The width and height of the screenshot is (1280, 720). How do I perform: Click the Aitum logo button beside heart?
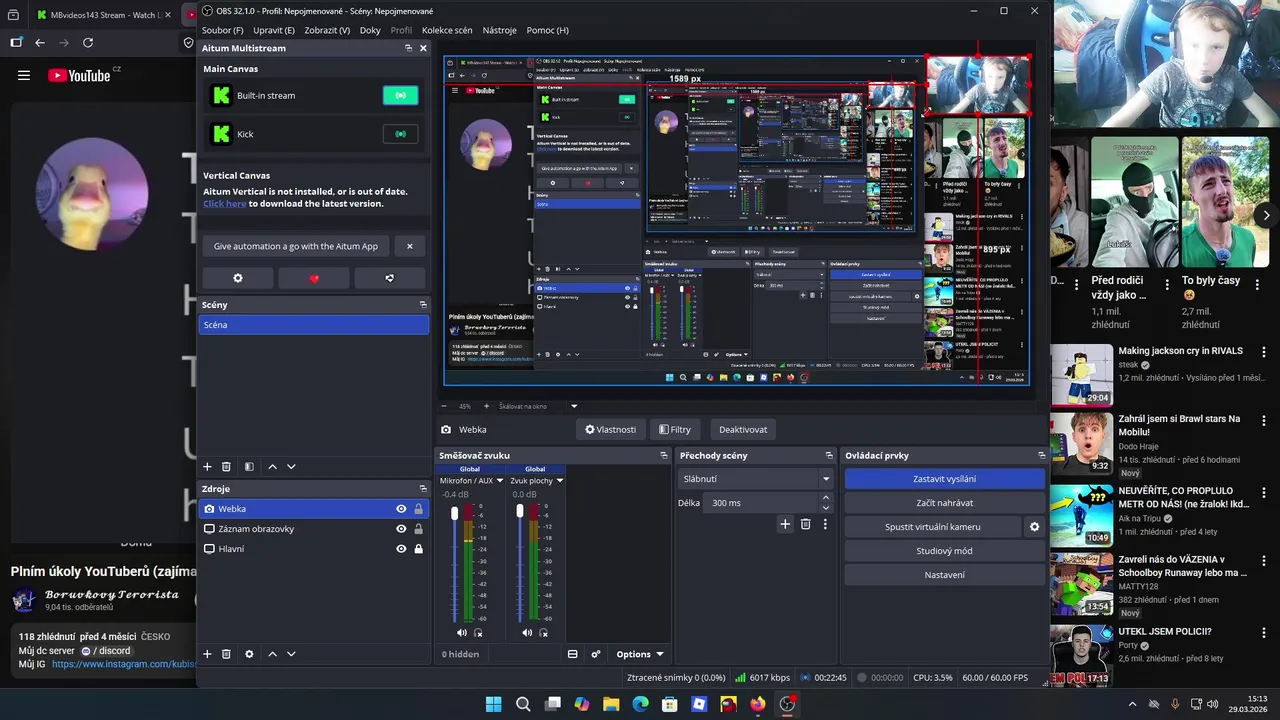390,278
